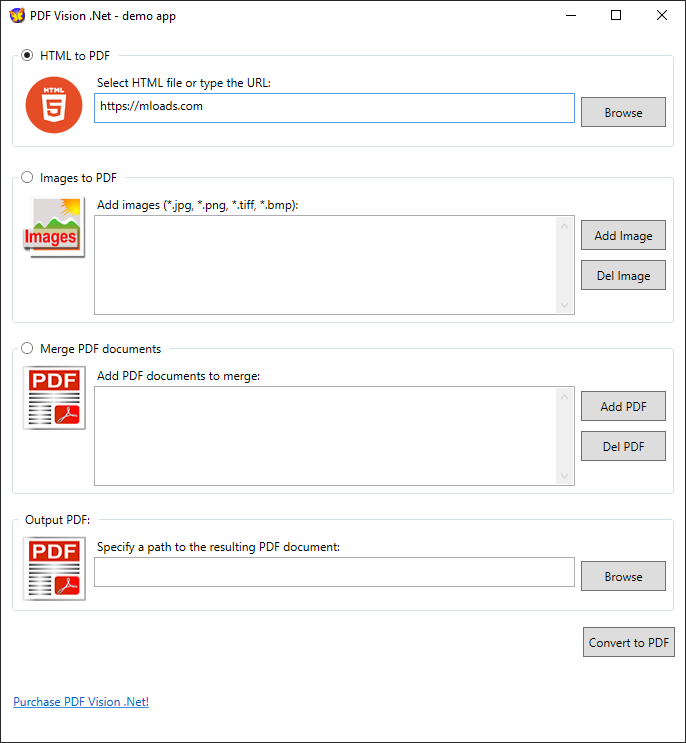Click the down arrow of images list scrollbar

point(565,305)
